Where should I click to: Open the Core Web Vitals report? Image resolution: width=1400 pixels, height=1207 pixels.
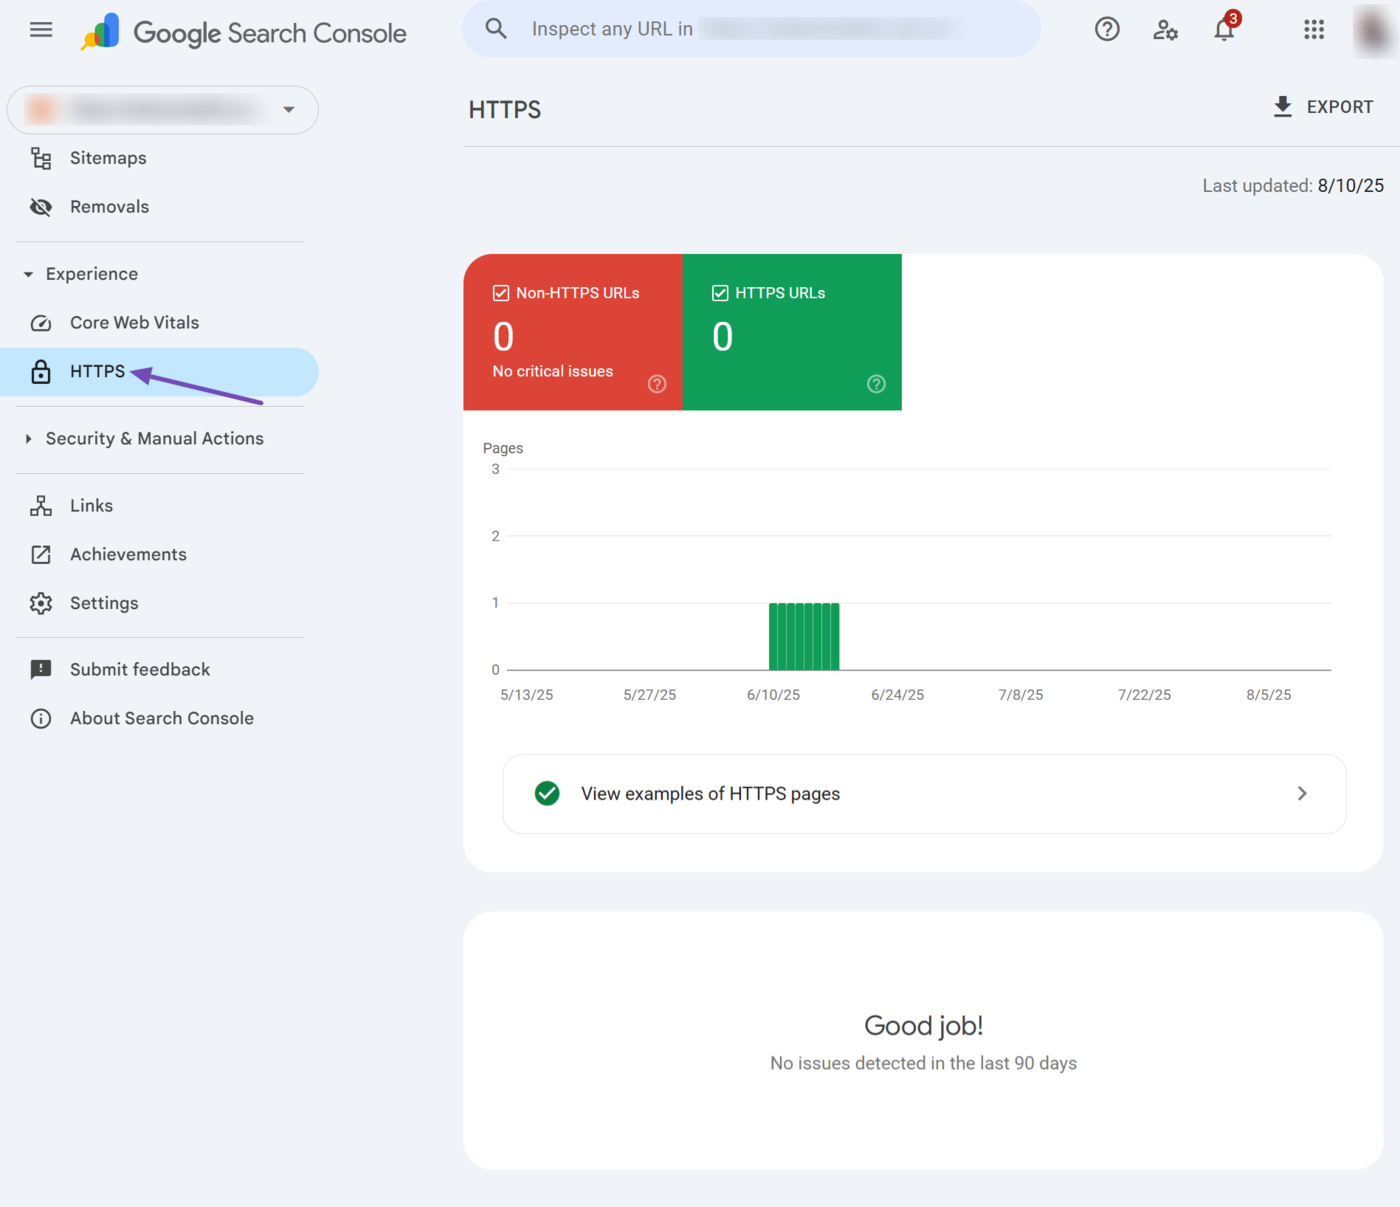click(x=134, y=323)
